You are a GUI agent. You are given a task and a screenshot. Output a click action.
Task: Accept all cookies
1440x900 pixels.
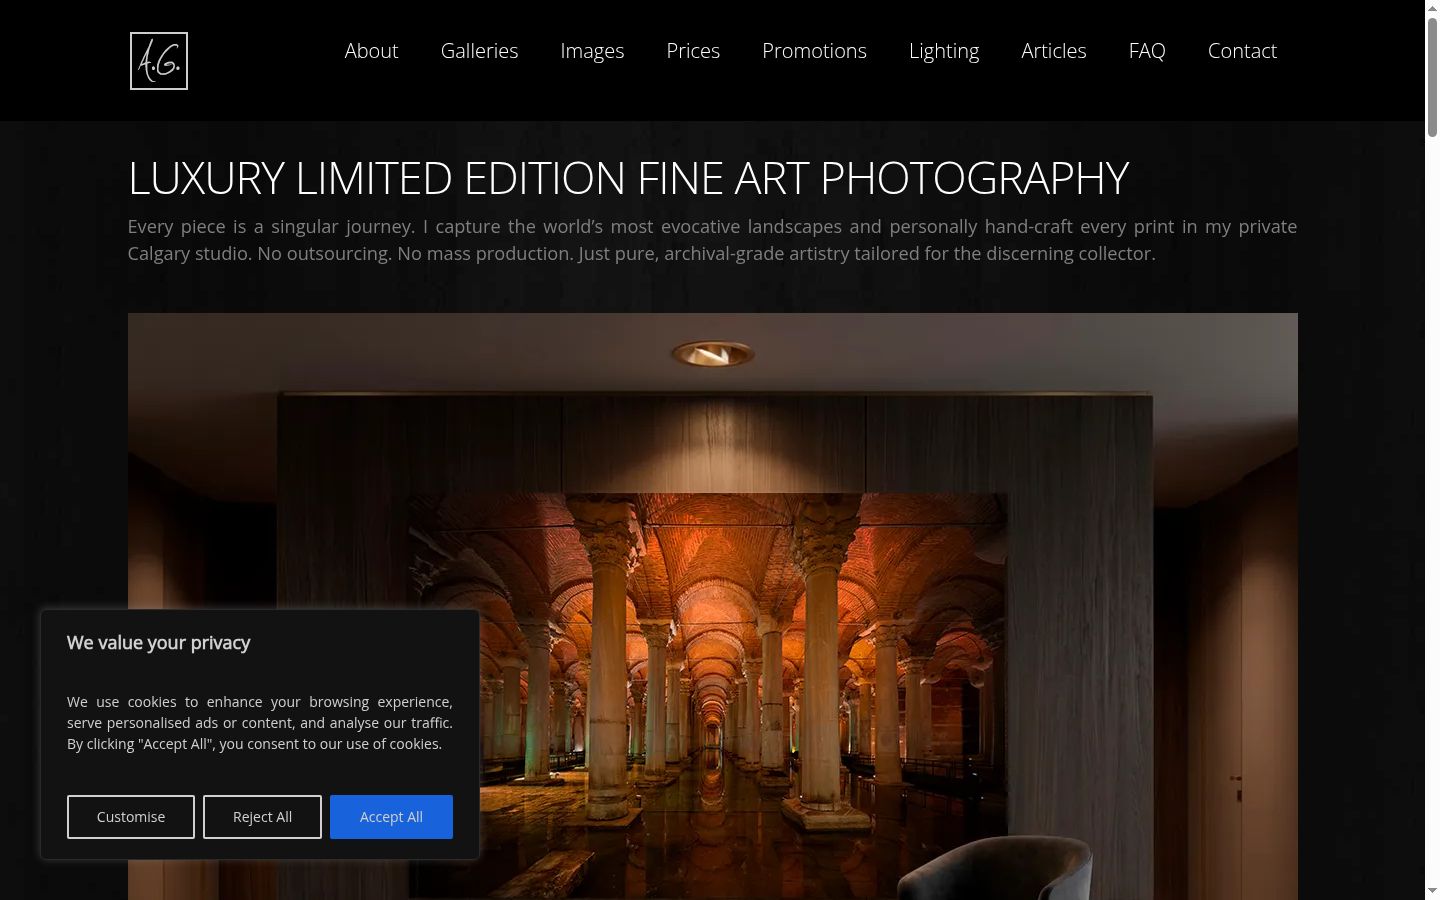pyautogui.click(x=391, y=817)
